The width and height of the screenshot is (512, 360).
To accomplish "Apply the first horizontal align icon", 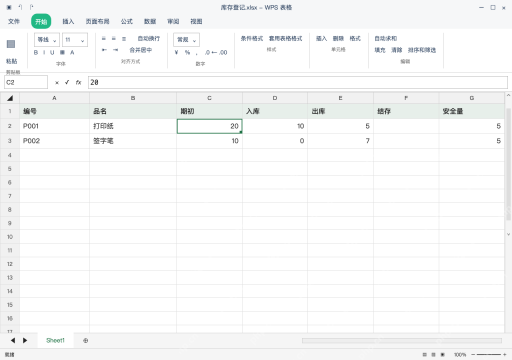I will (x=104, y=39).
